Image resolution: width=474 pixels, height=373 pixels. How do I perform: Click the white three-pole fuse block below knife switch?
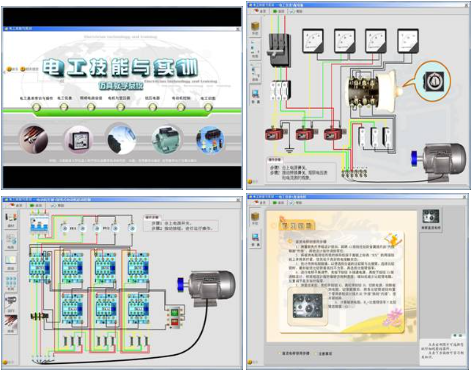click(280, 90)
